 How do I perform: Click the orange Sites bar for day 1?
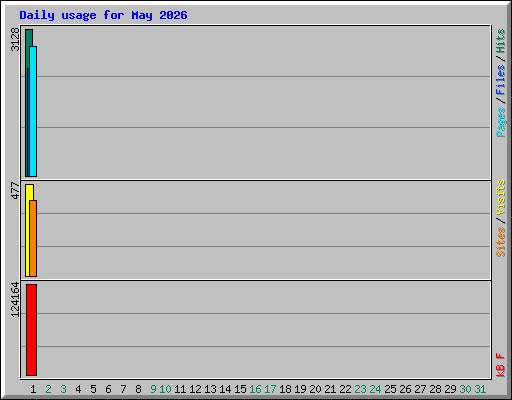(33, 238)
